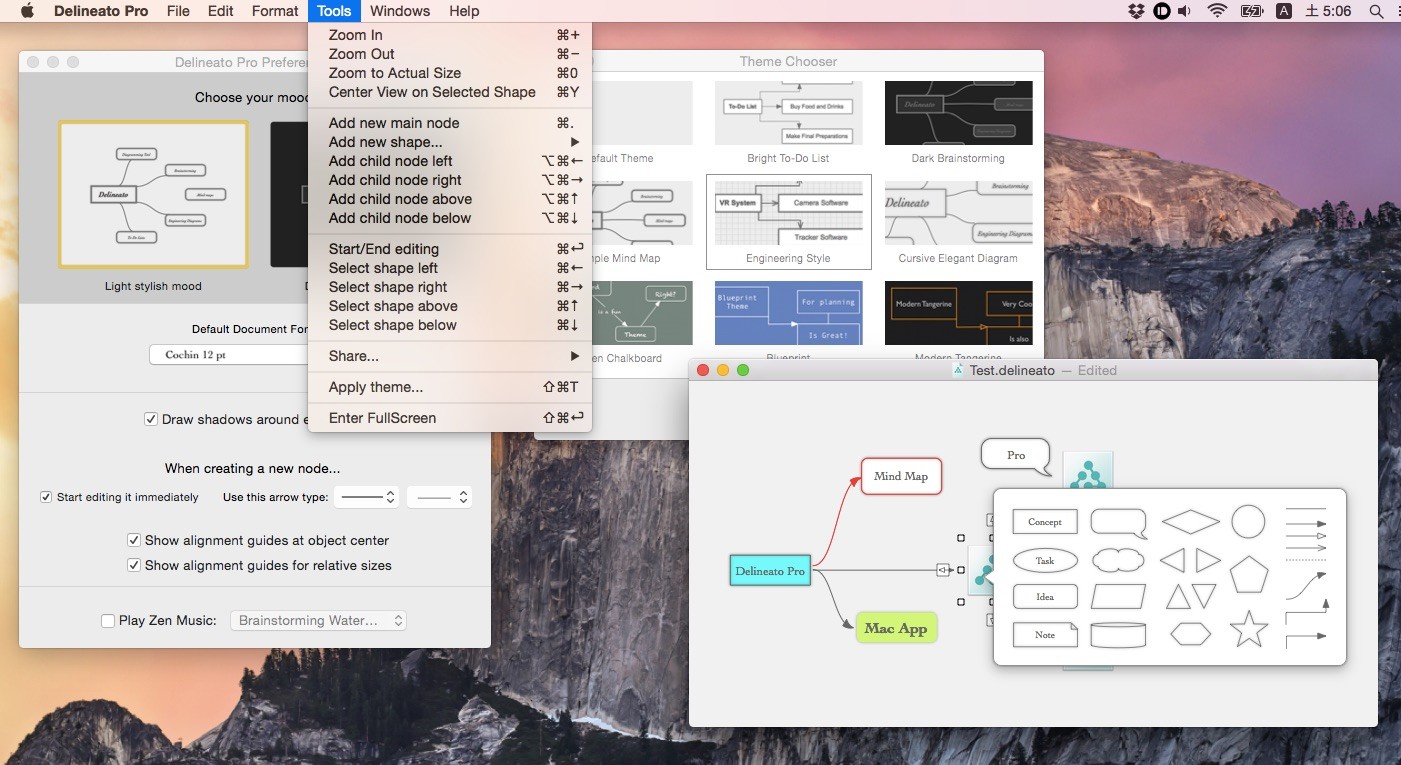Open the first arrow type dropdown

click(366, 497)
